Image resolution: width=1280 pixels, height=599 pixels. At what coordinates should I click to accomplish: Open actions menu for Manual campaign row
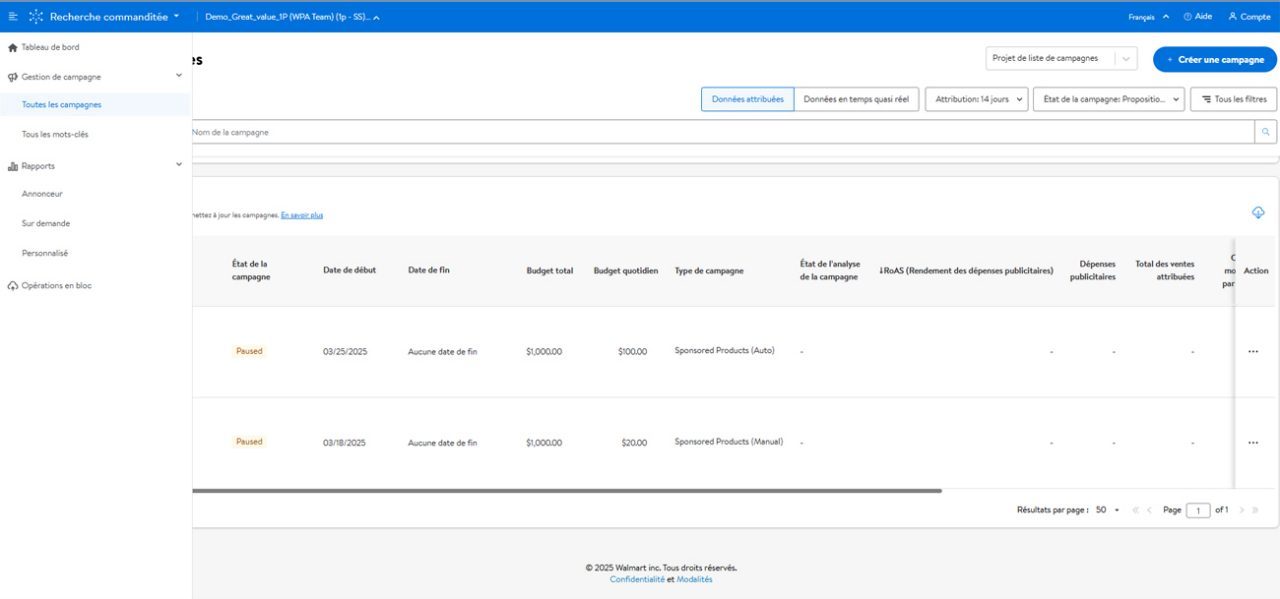[x=1253, y=442]
